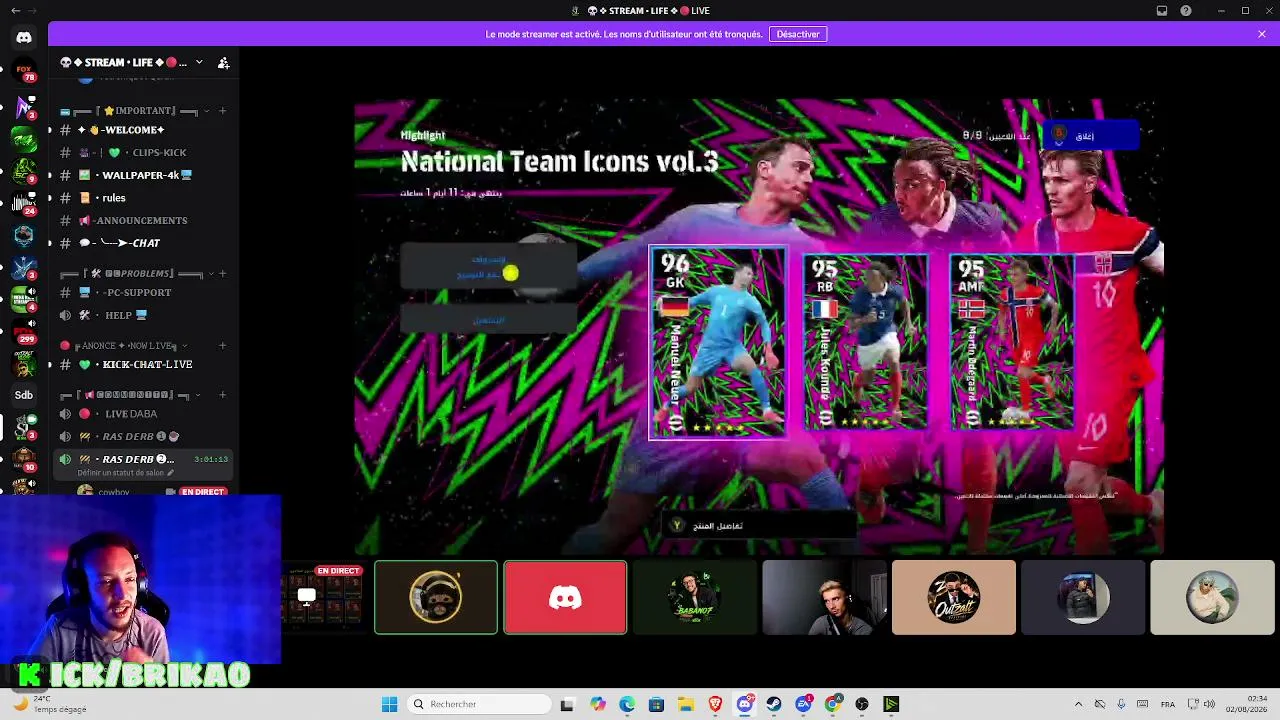Open Brave browser from the taskbar
This screenshot has height=720, width=1280.
pos(715,704)
